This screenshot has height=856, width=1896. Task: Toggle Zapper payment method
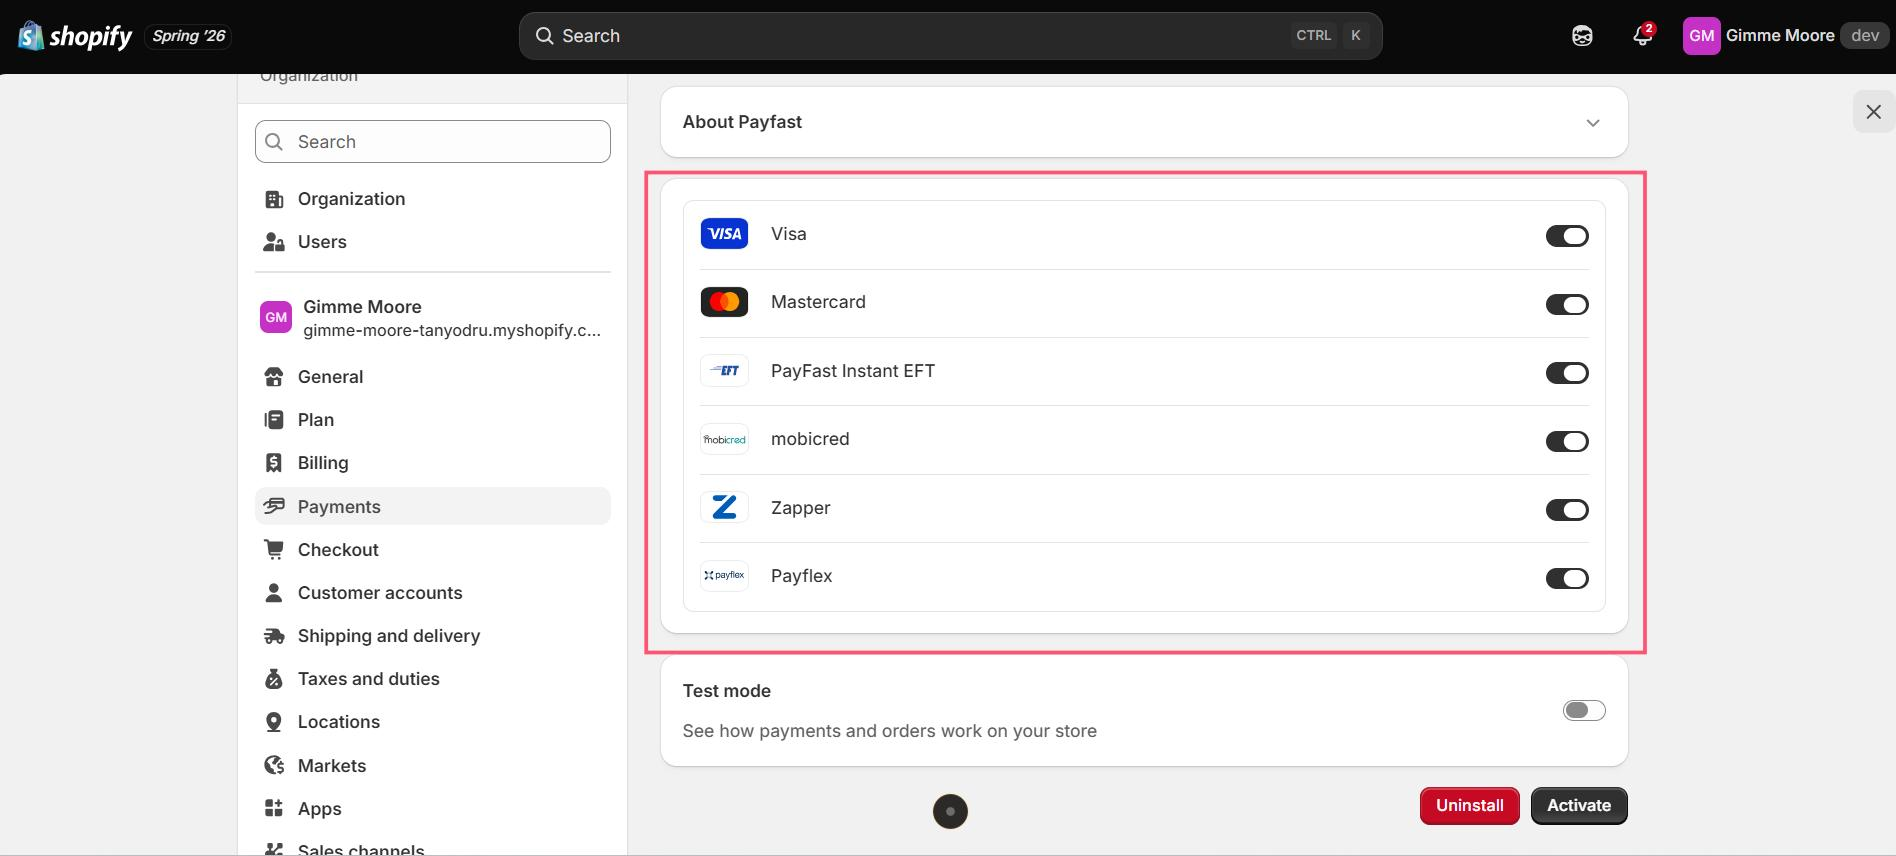click(x=1567, y=510)
